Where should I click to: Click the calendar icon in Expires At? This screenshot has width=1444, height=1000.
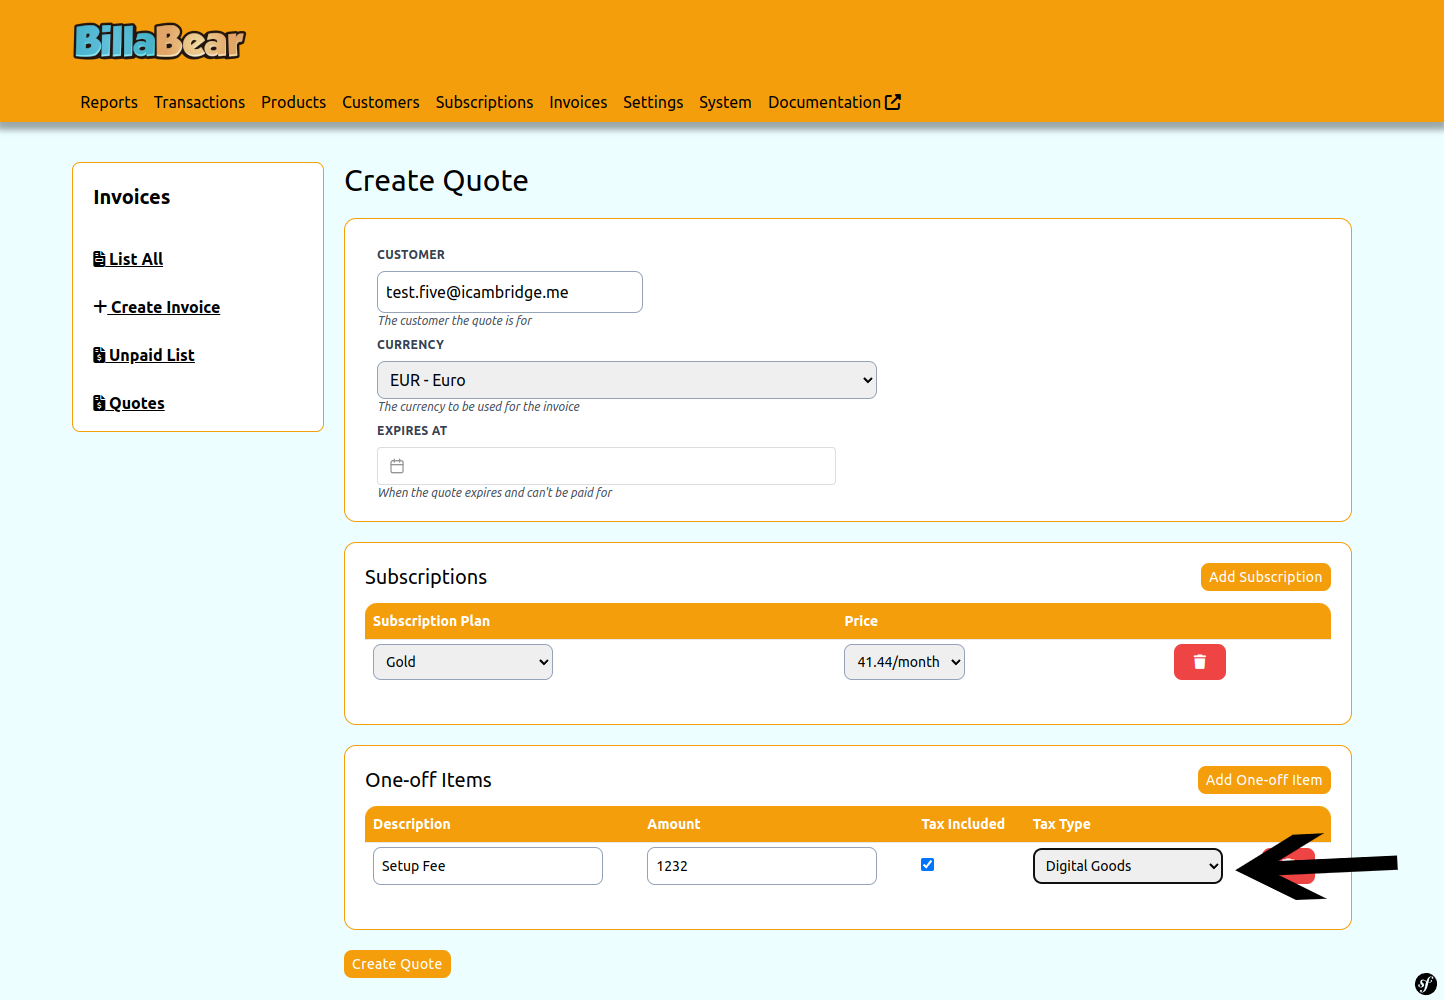(397, 466)
